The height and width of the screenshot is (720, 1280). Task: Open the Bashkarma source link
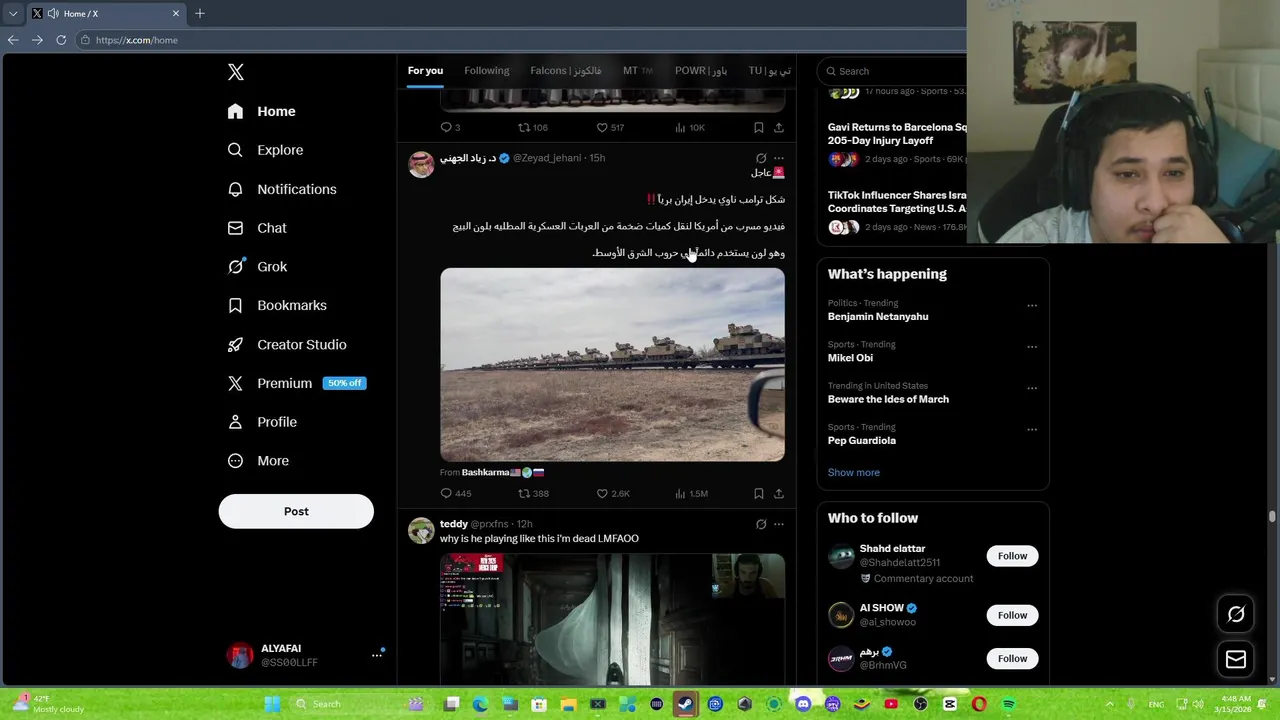coord(503,472)
